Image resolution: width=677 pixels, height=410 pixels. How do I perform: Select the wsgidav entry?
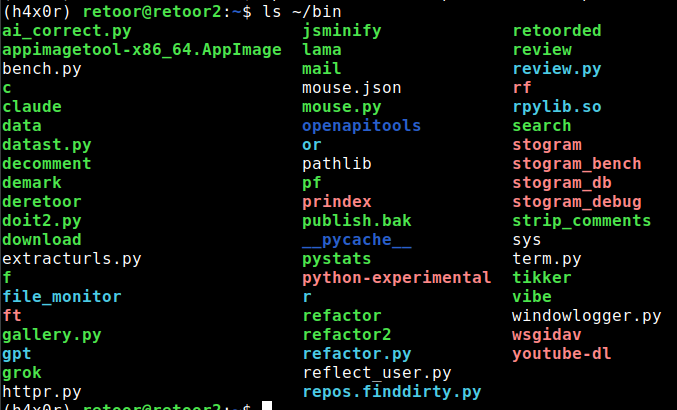pyautogui.click(x=547, y=335)
